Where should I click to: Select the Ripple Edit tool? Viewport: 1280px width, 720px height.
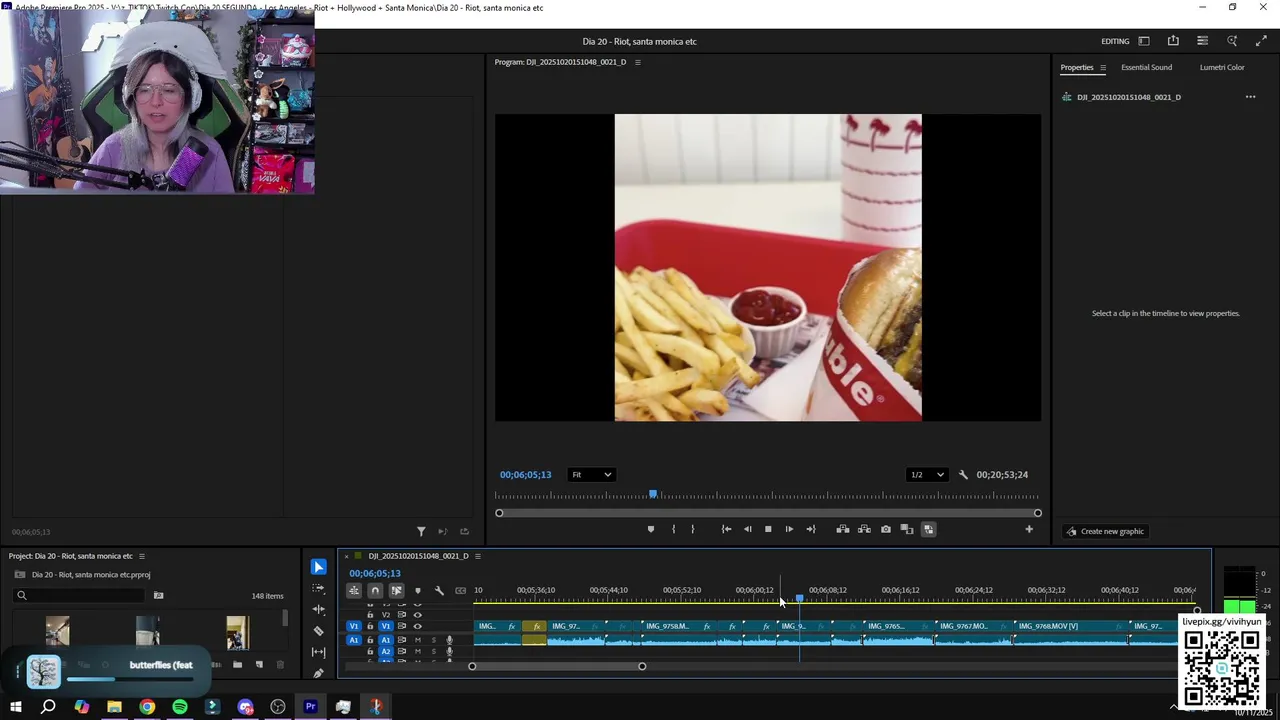tap(319, 609)
